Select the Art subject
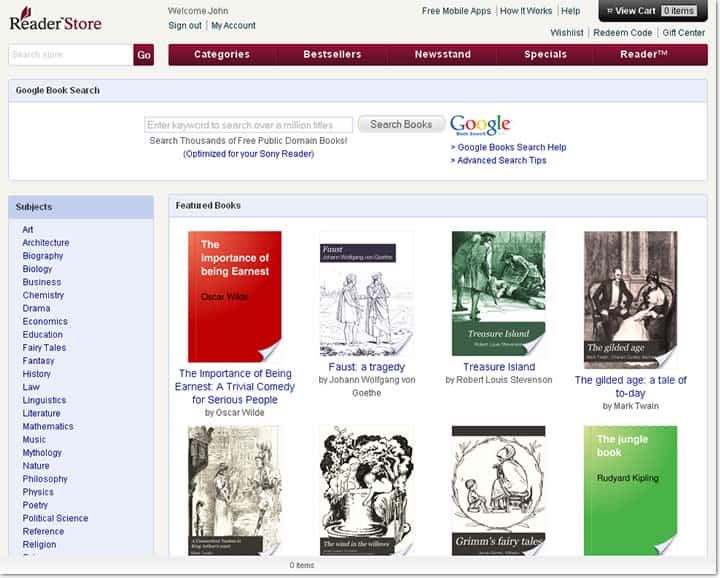720x578 pixels. 28,230
